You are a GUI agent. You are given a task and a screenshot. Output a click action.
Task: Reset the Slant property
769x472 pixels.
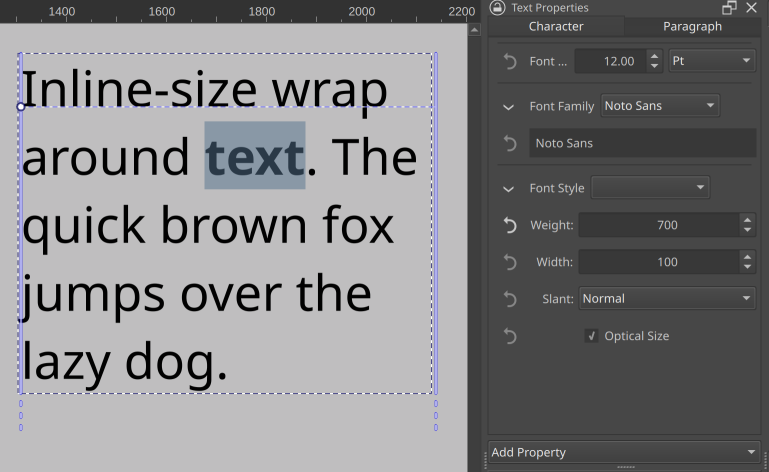tap(510, 299)
